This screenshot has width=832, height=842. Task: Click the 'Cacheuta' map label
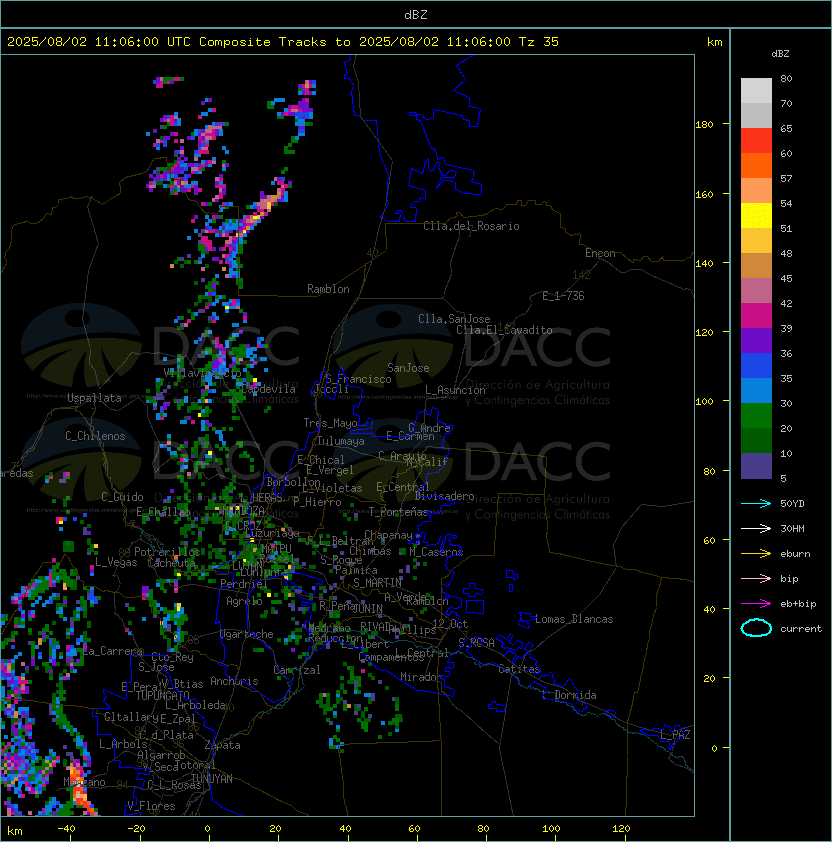(x=171, y=563)
